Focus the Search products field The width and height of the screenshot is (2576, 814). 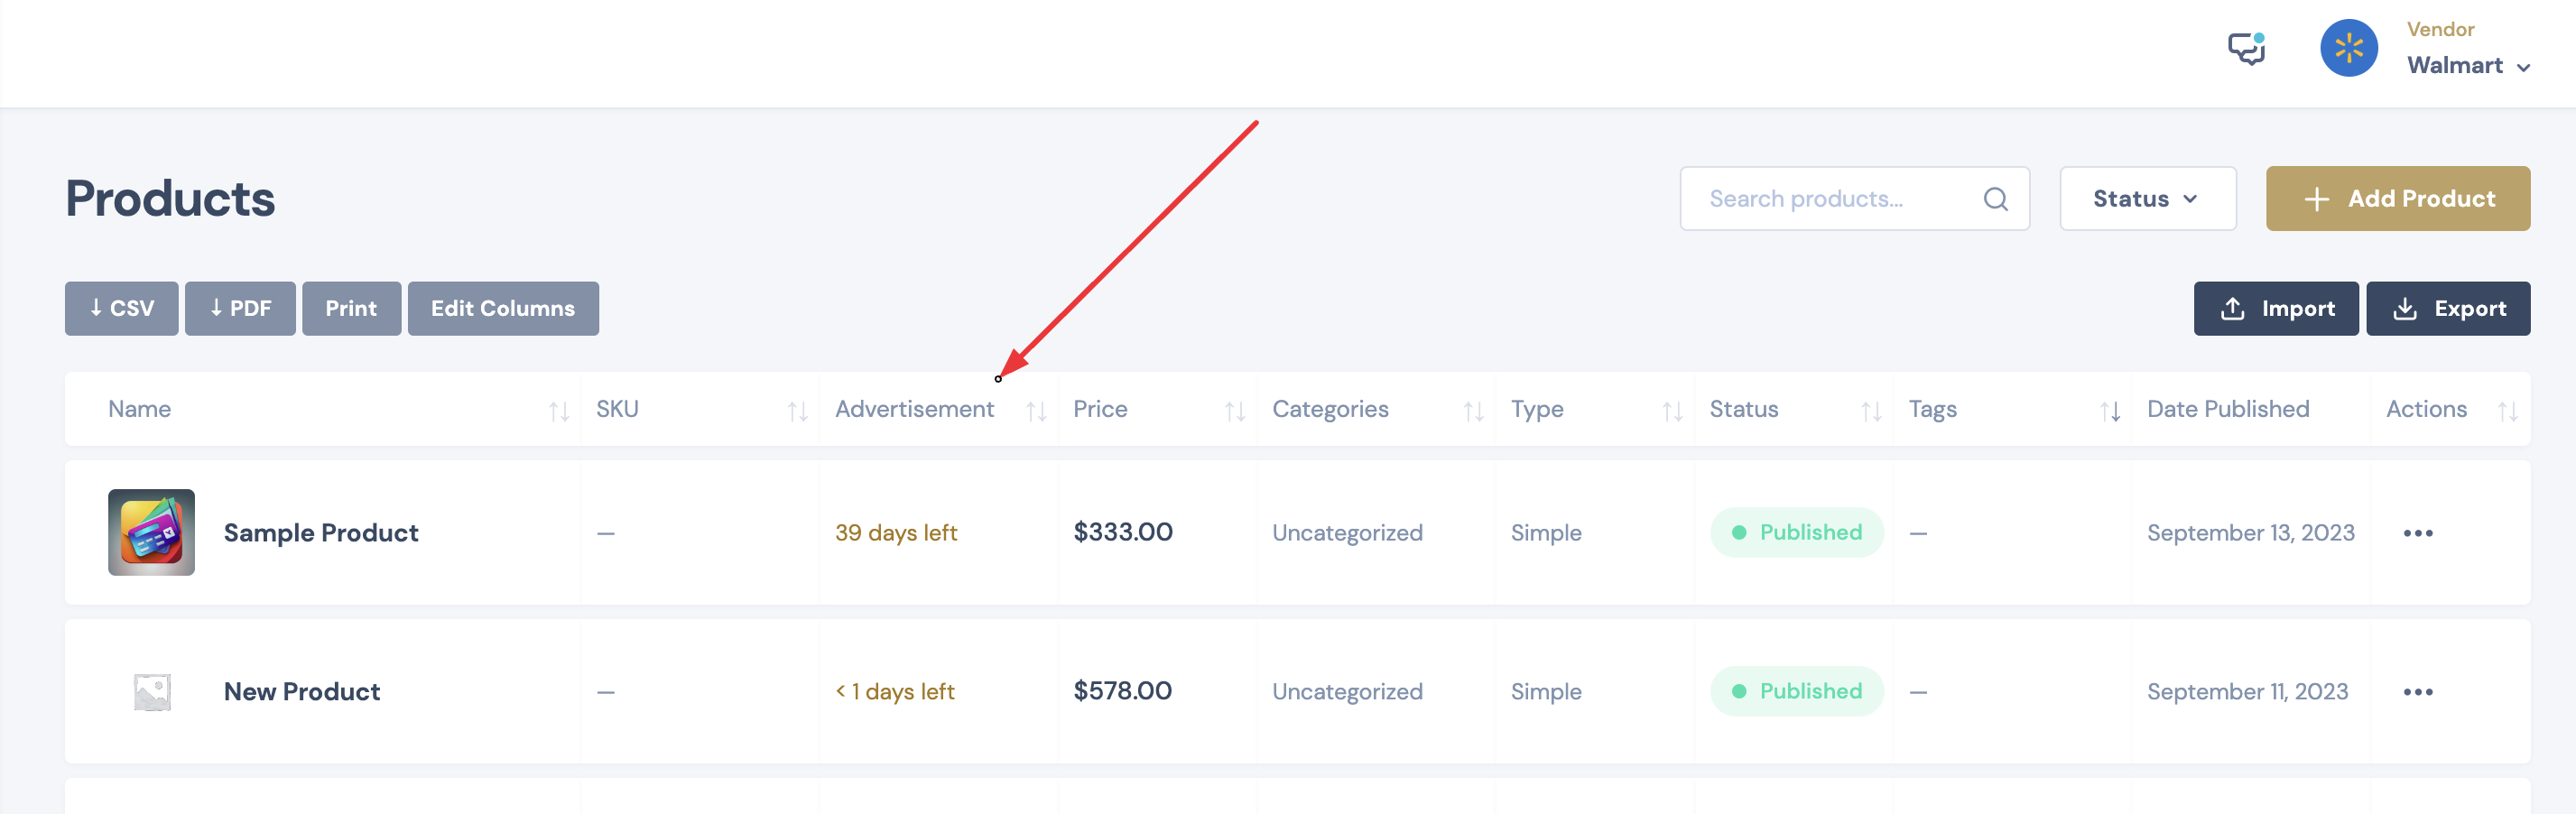1854,199
